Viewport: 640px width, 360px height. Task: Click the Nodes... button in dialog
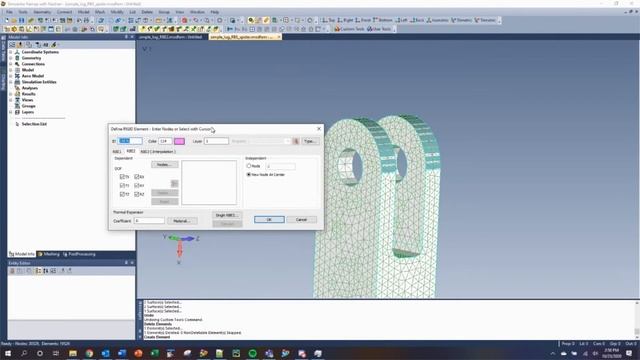(x=164, y=164)
